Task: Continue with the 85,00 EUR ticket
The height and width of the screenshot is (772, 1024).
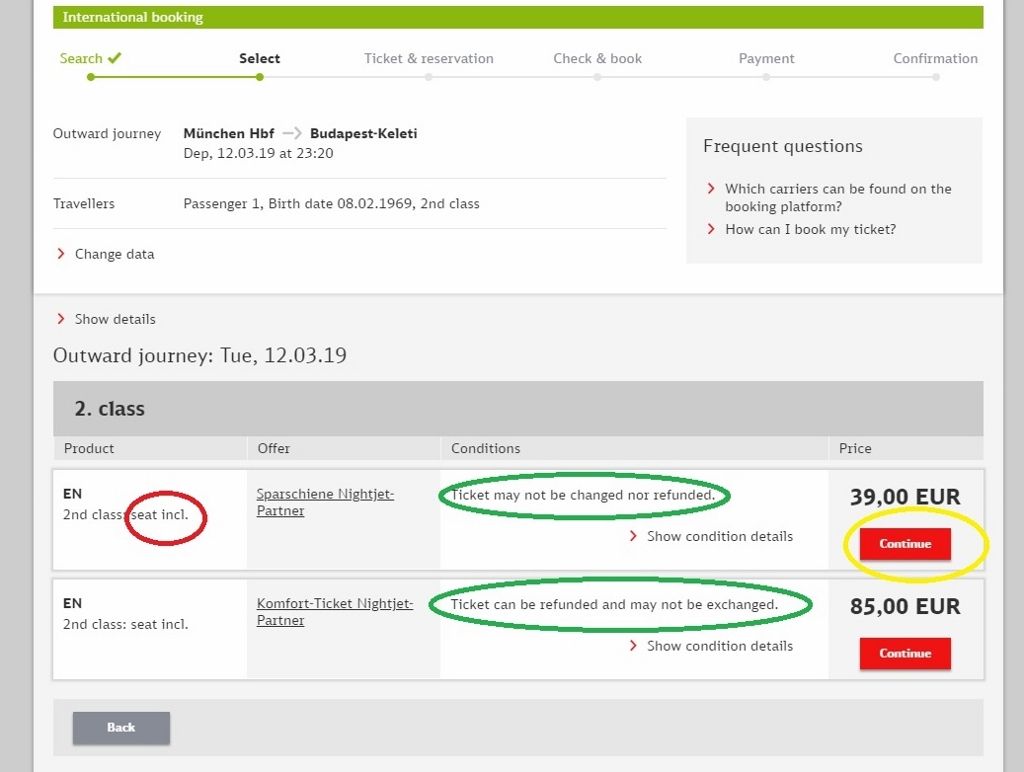Action: 905,653
